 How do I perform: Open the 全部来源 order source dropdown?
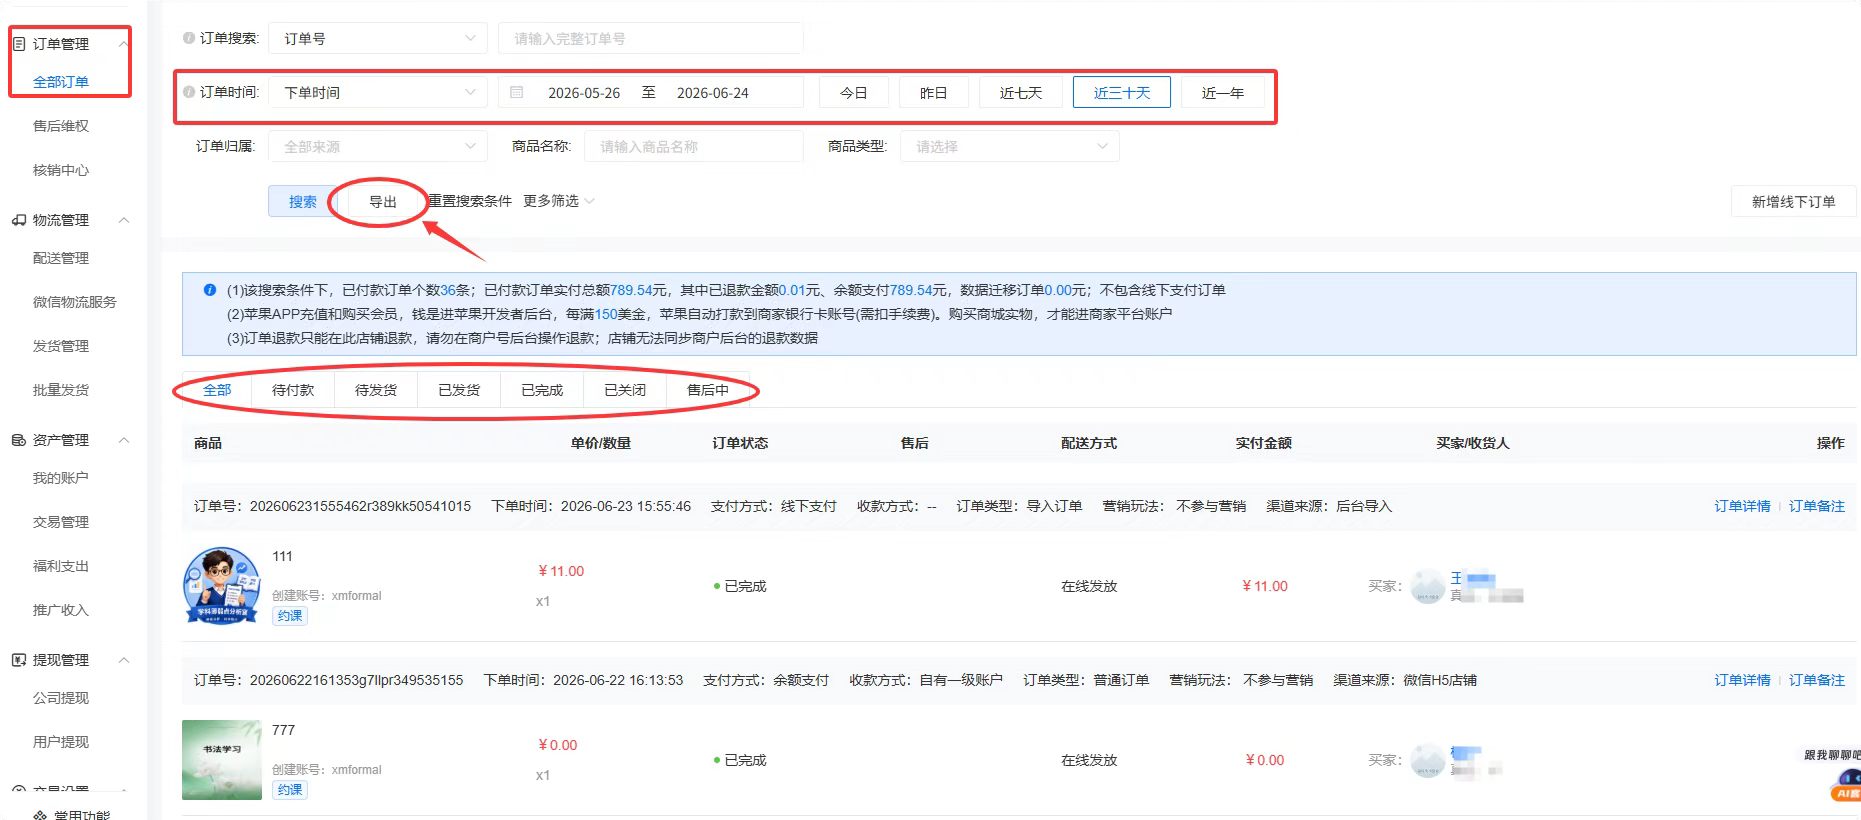(378, 146)
